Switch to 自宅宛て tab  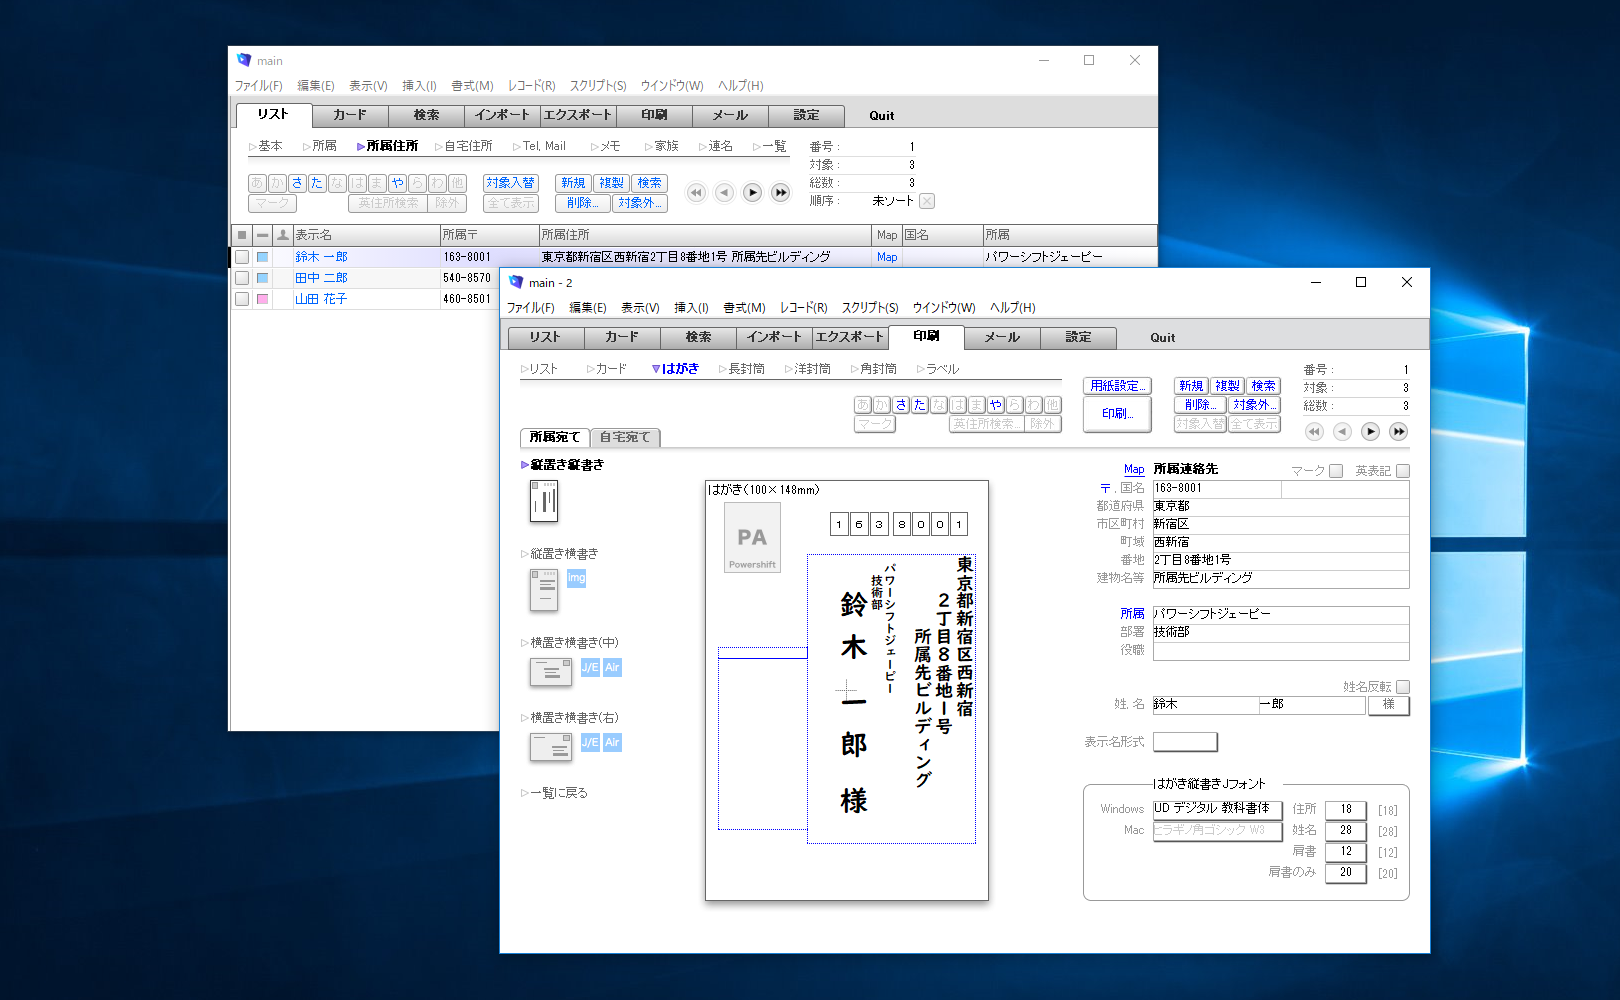625,437
